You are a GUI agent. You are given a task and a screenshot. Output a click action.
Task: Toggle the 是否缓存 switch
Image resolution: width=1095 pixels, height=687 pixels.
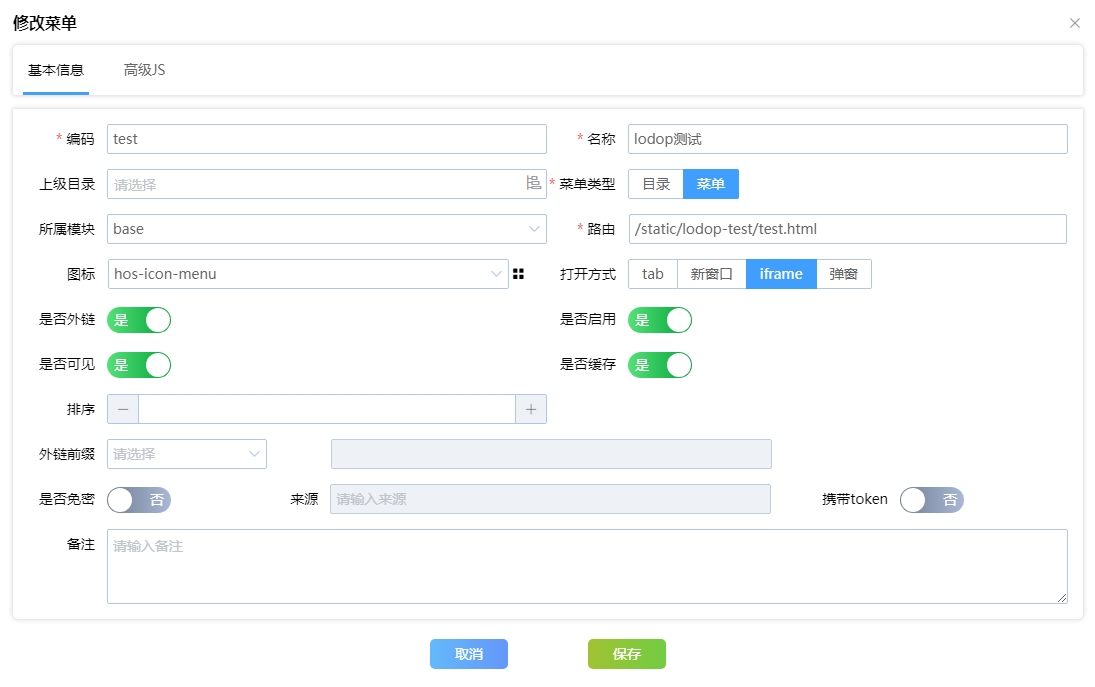[x=660, y=365]
